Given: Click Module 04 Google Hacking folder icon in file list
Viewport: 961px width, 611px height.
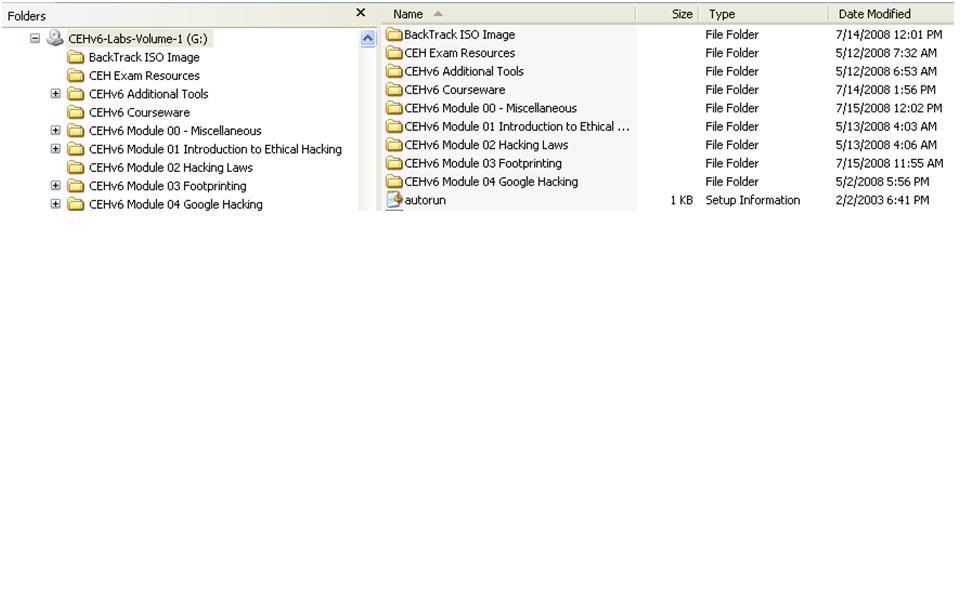Looking at the screenshot, I should (394, 181).
